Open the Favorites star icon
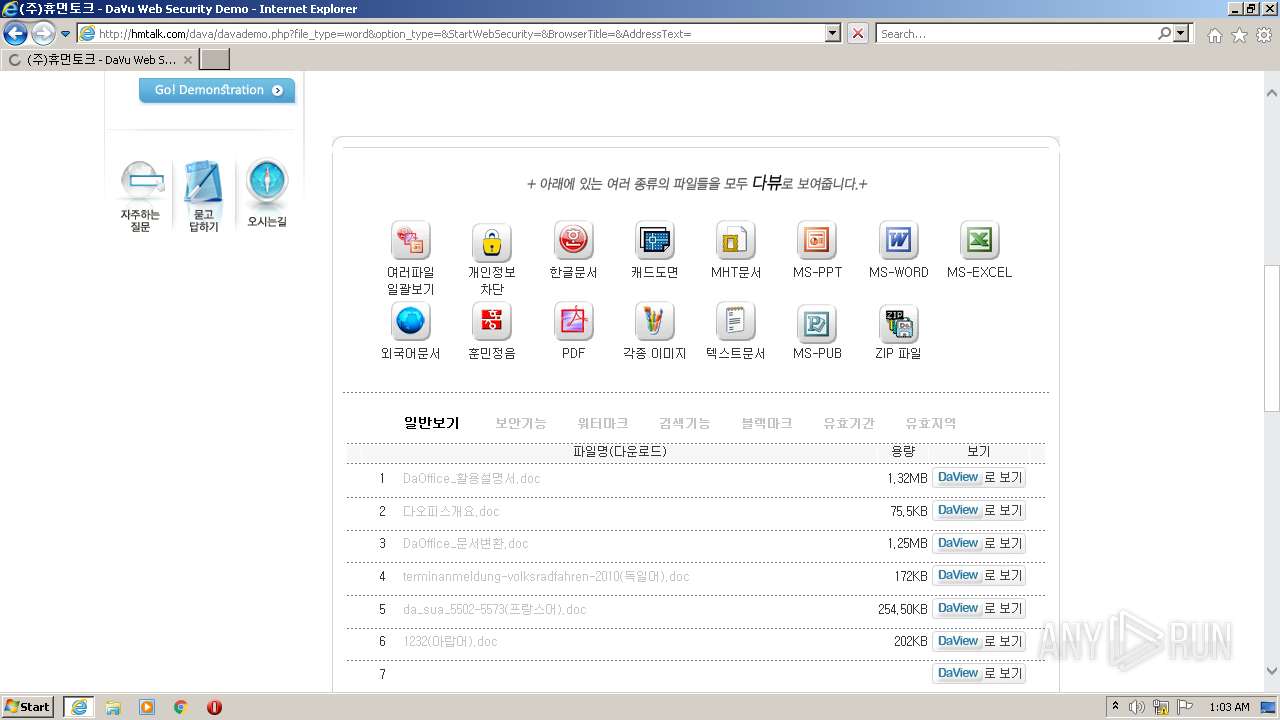 pos(1239,35)
